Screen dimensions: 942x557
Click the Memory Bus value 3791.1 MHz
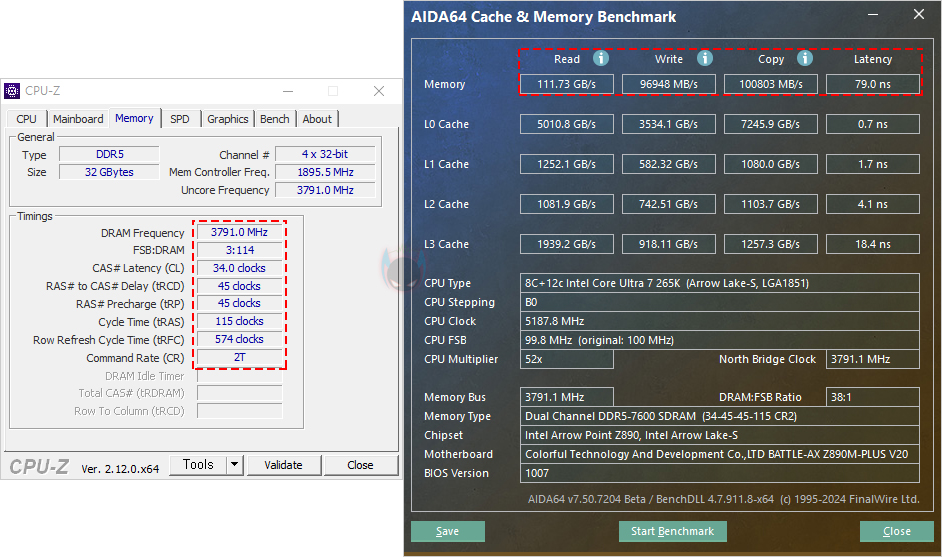pyautogui.click(x=567, y=397)
